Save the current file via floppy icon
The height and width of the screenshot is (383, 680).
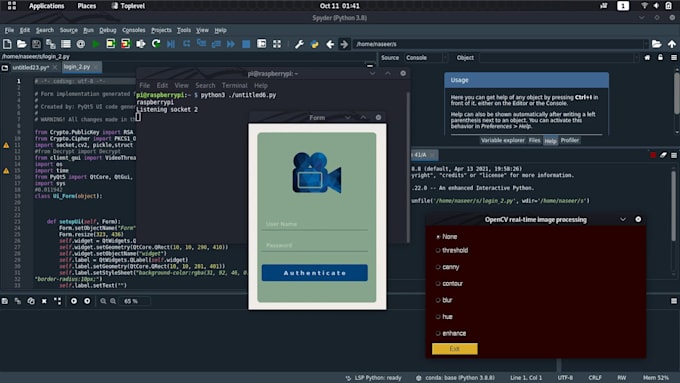36,44
